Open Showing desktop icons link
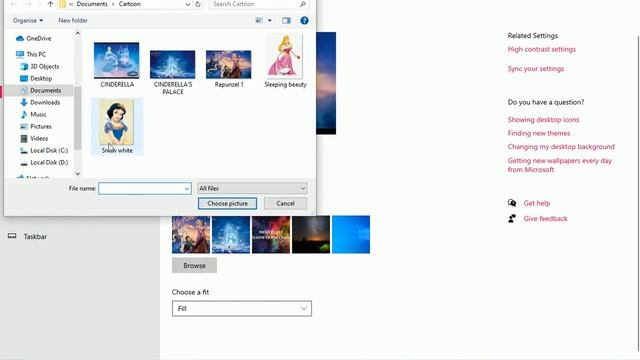Screen dimensions: 640x360 (543, 120)
